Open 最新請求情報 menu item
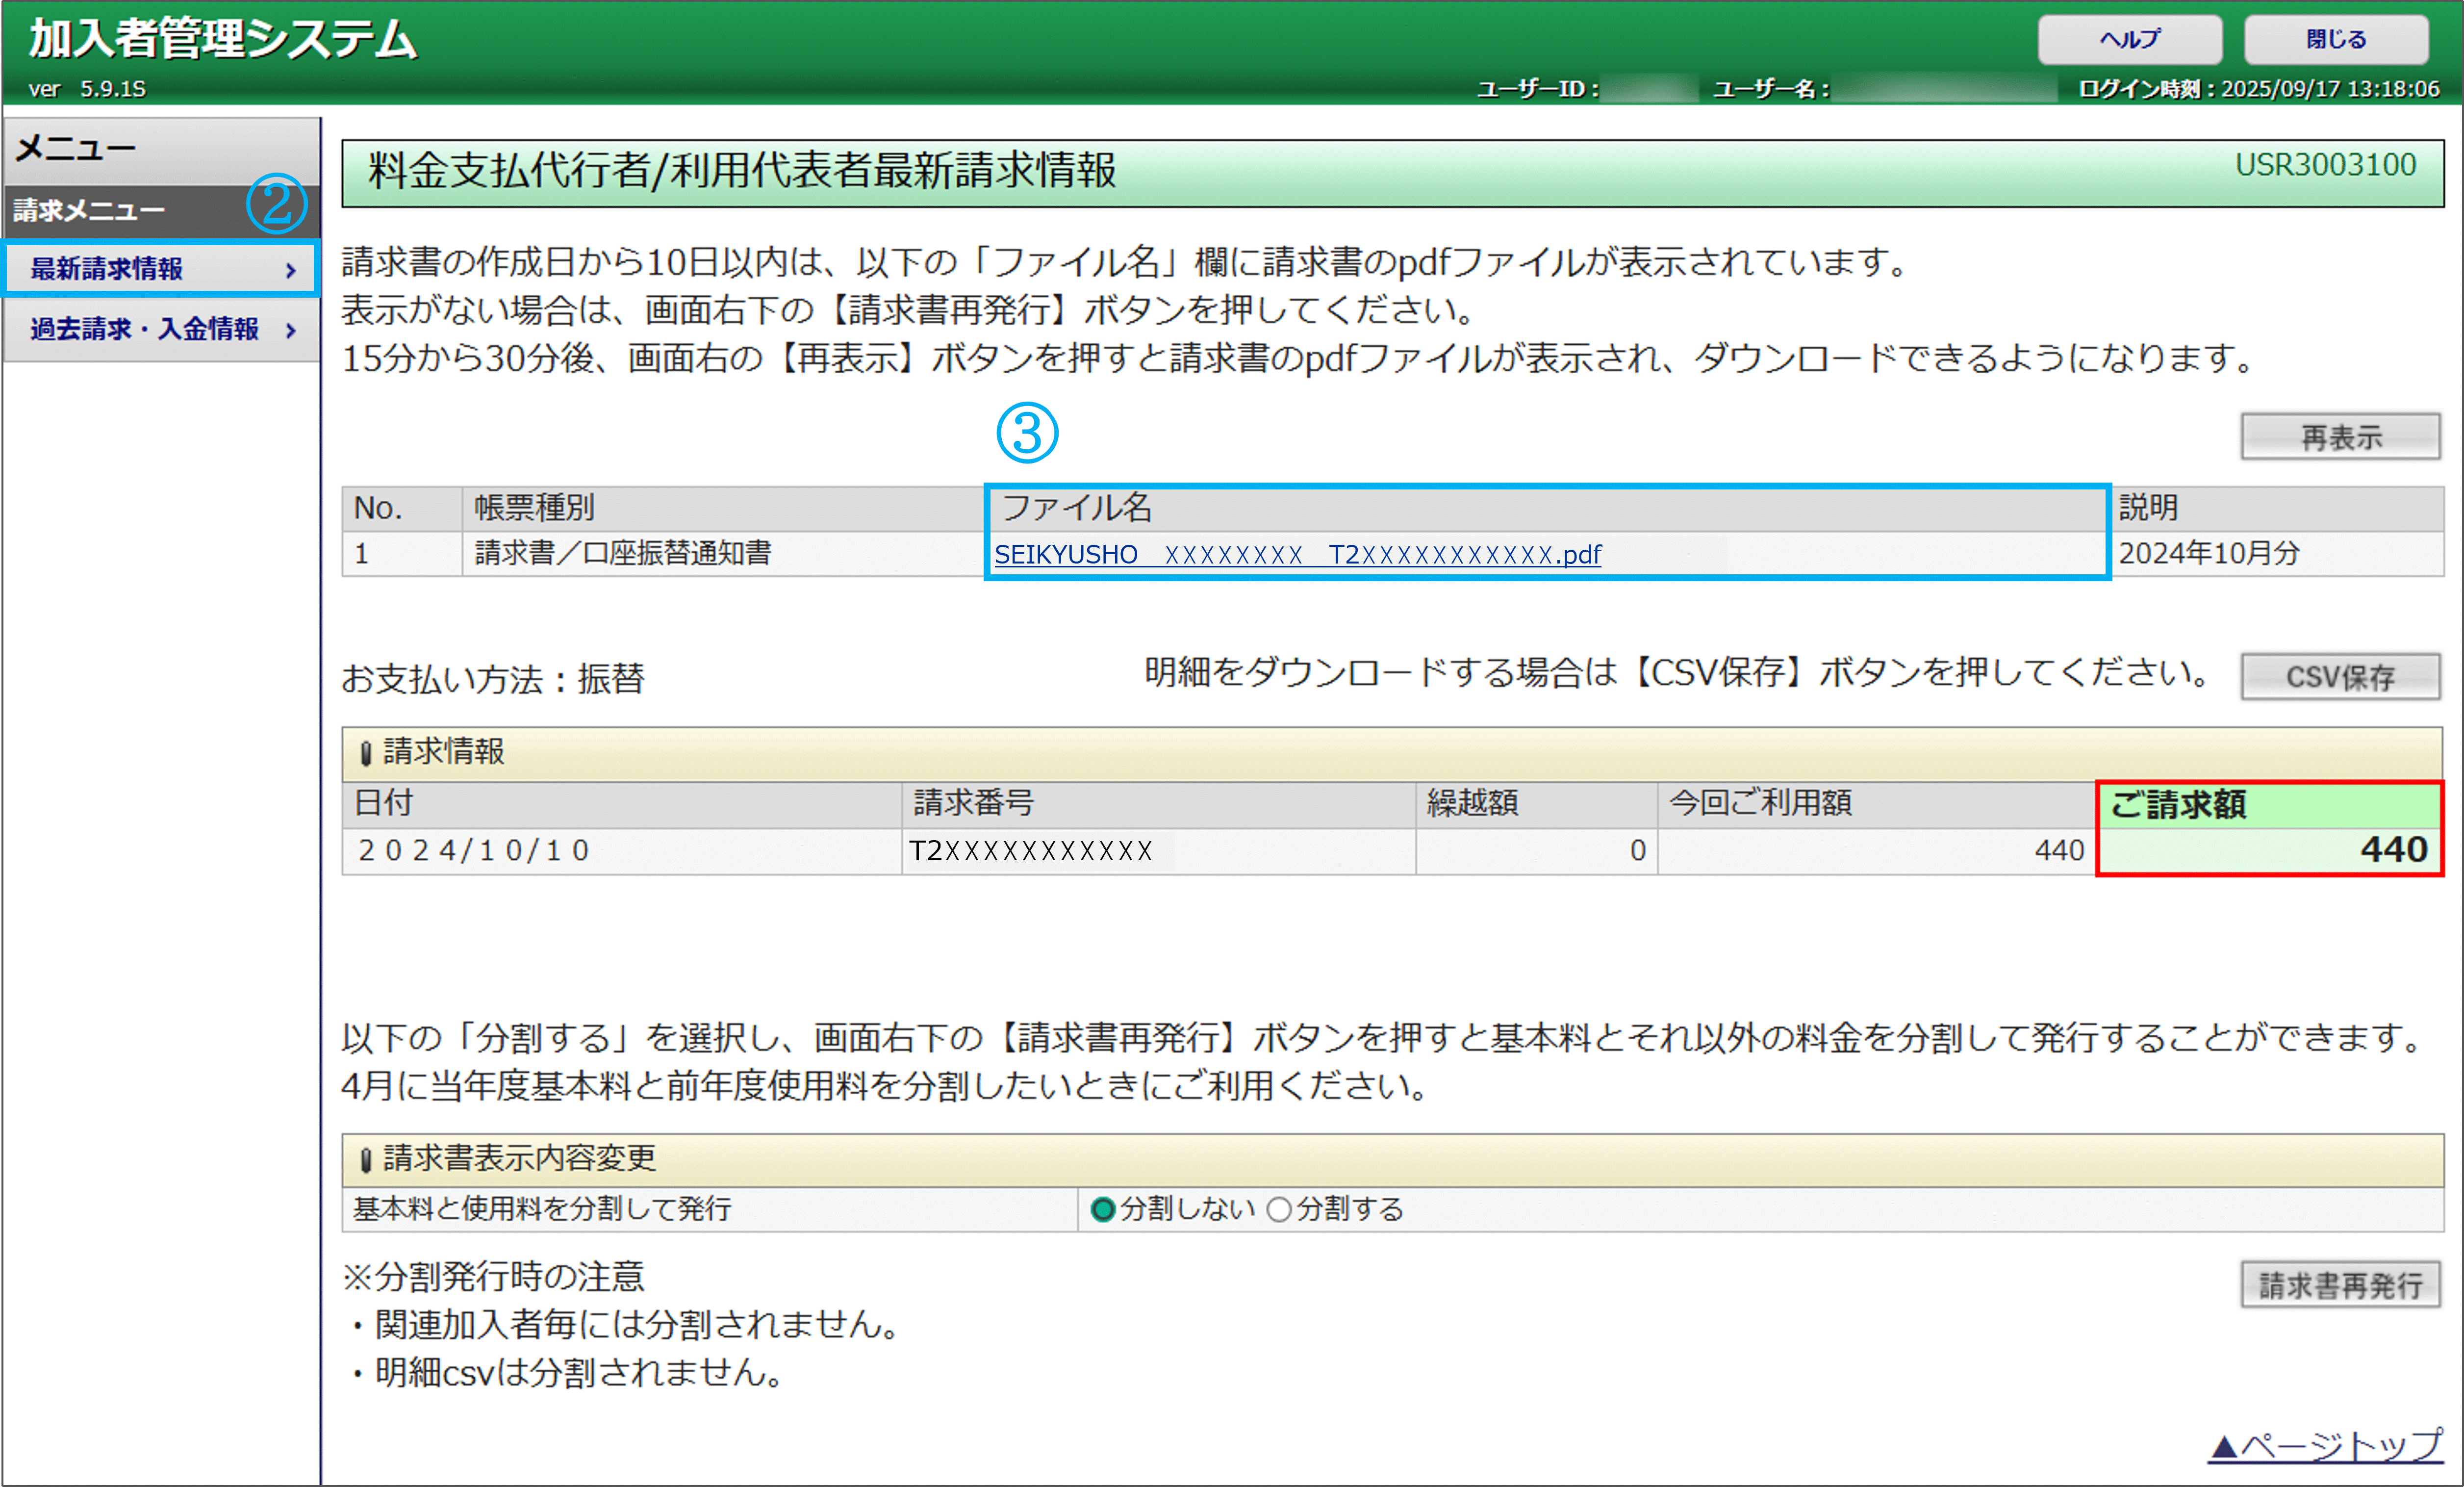 click(x=107, y=269)
